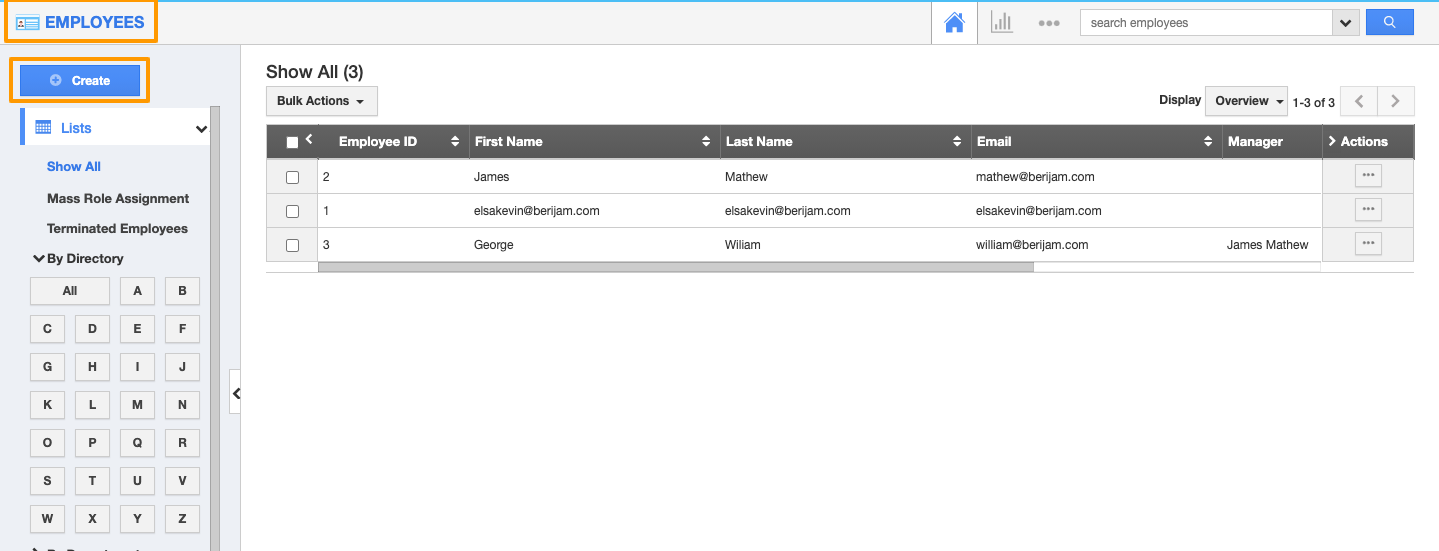This screenshot has width=1439, height=551.
Task: Open the reports bar chart icon
Action: (x=1001, y=22)
